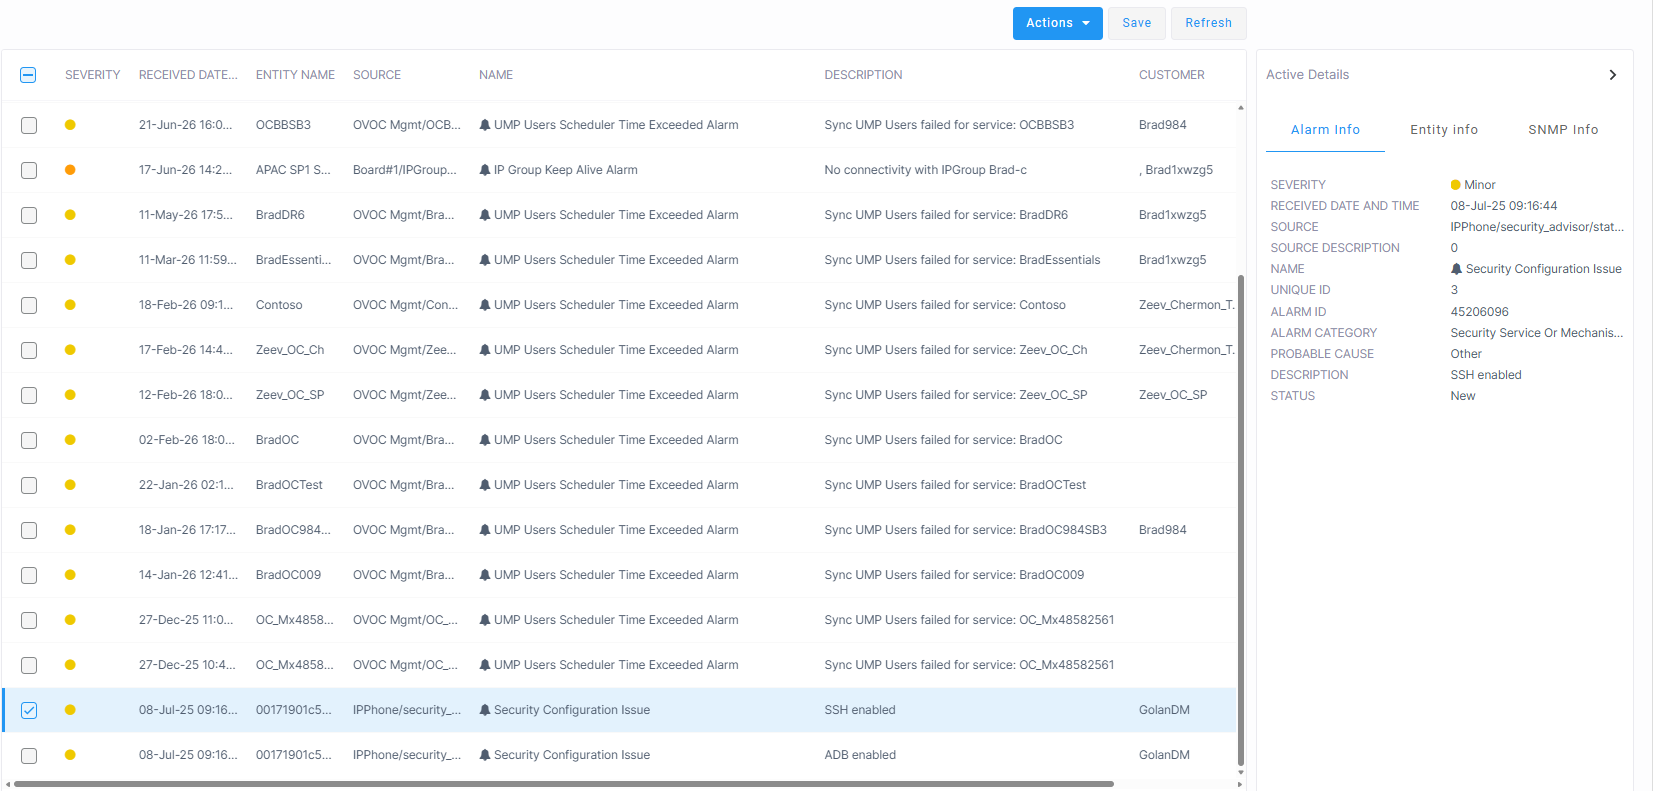Click the bell icon in Zeev_OC_SP alarm row
Screen dimensions: 1656x791
click(485, 395)
